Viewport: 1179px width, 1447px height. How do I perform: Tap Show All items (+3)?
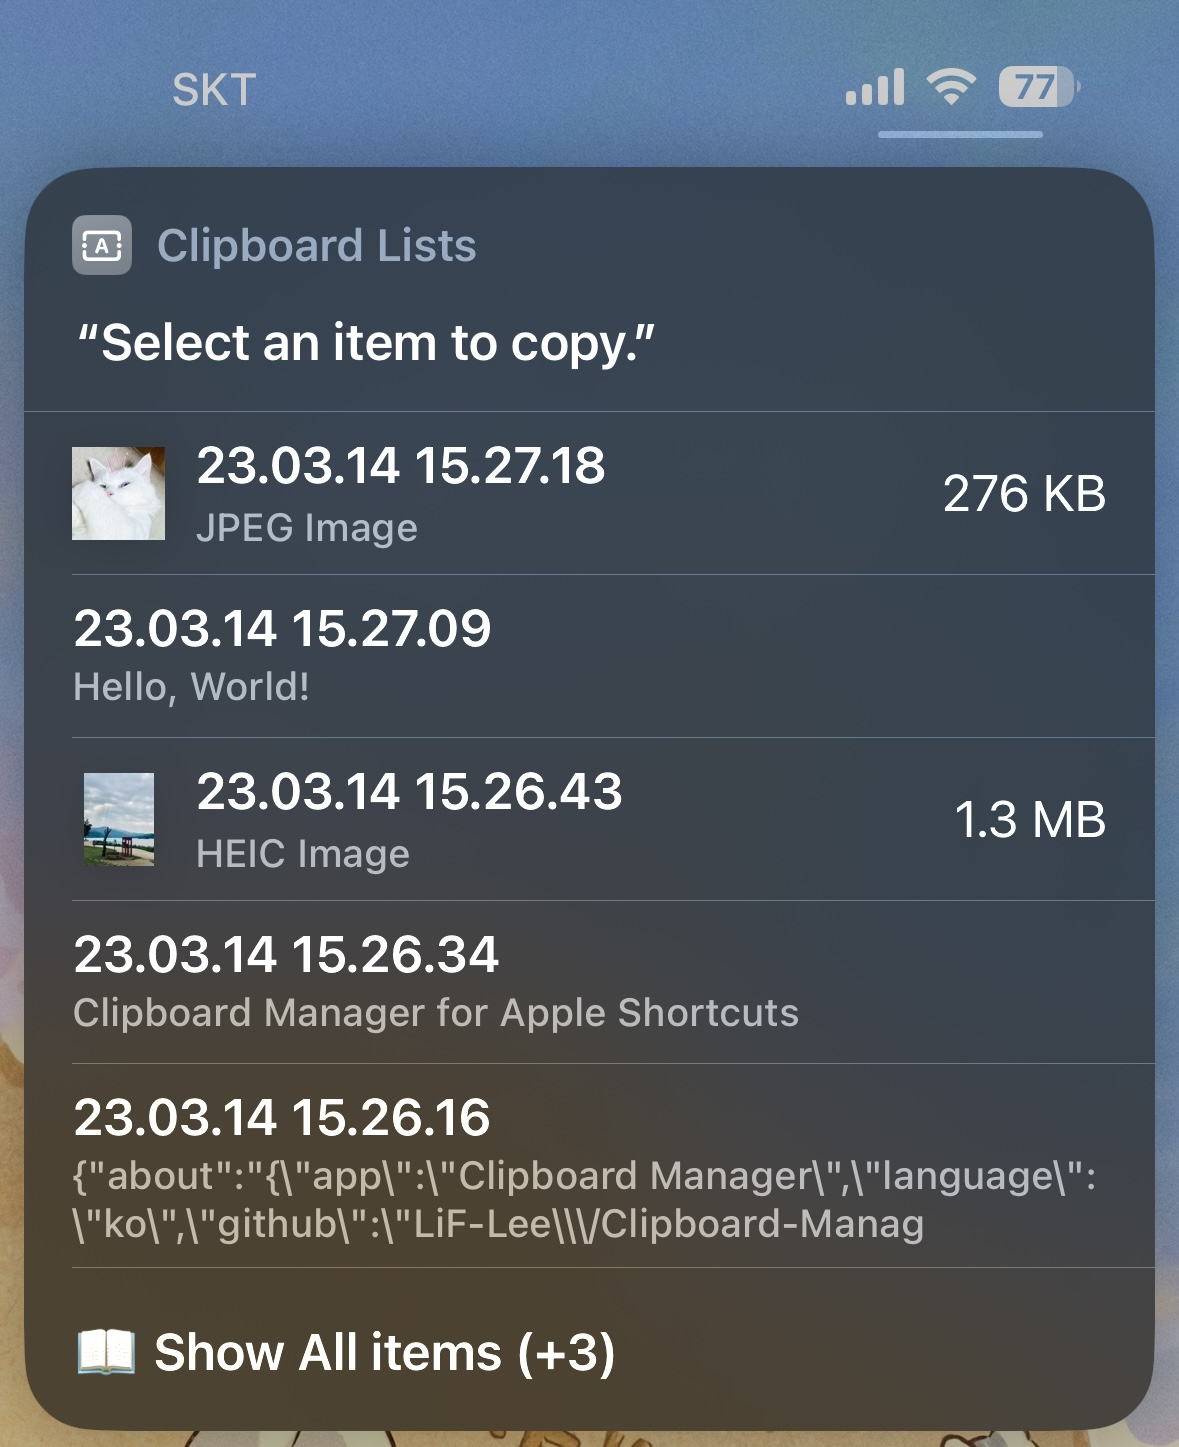[387, 1352]
